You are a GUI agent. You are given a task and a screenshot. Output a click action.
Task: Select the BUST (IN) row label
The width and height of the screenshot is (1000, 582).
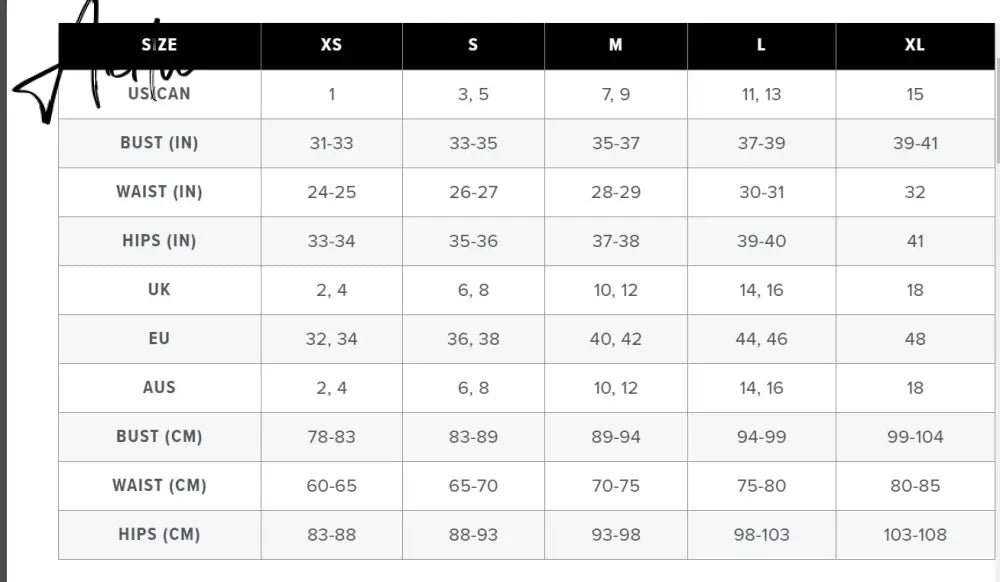pyautogui.click(x=159, y=143)
